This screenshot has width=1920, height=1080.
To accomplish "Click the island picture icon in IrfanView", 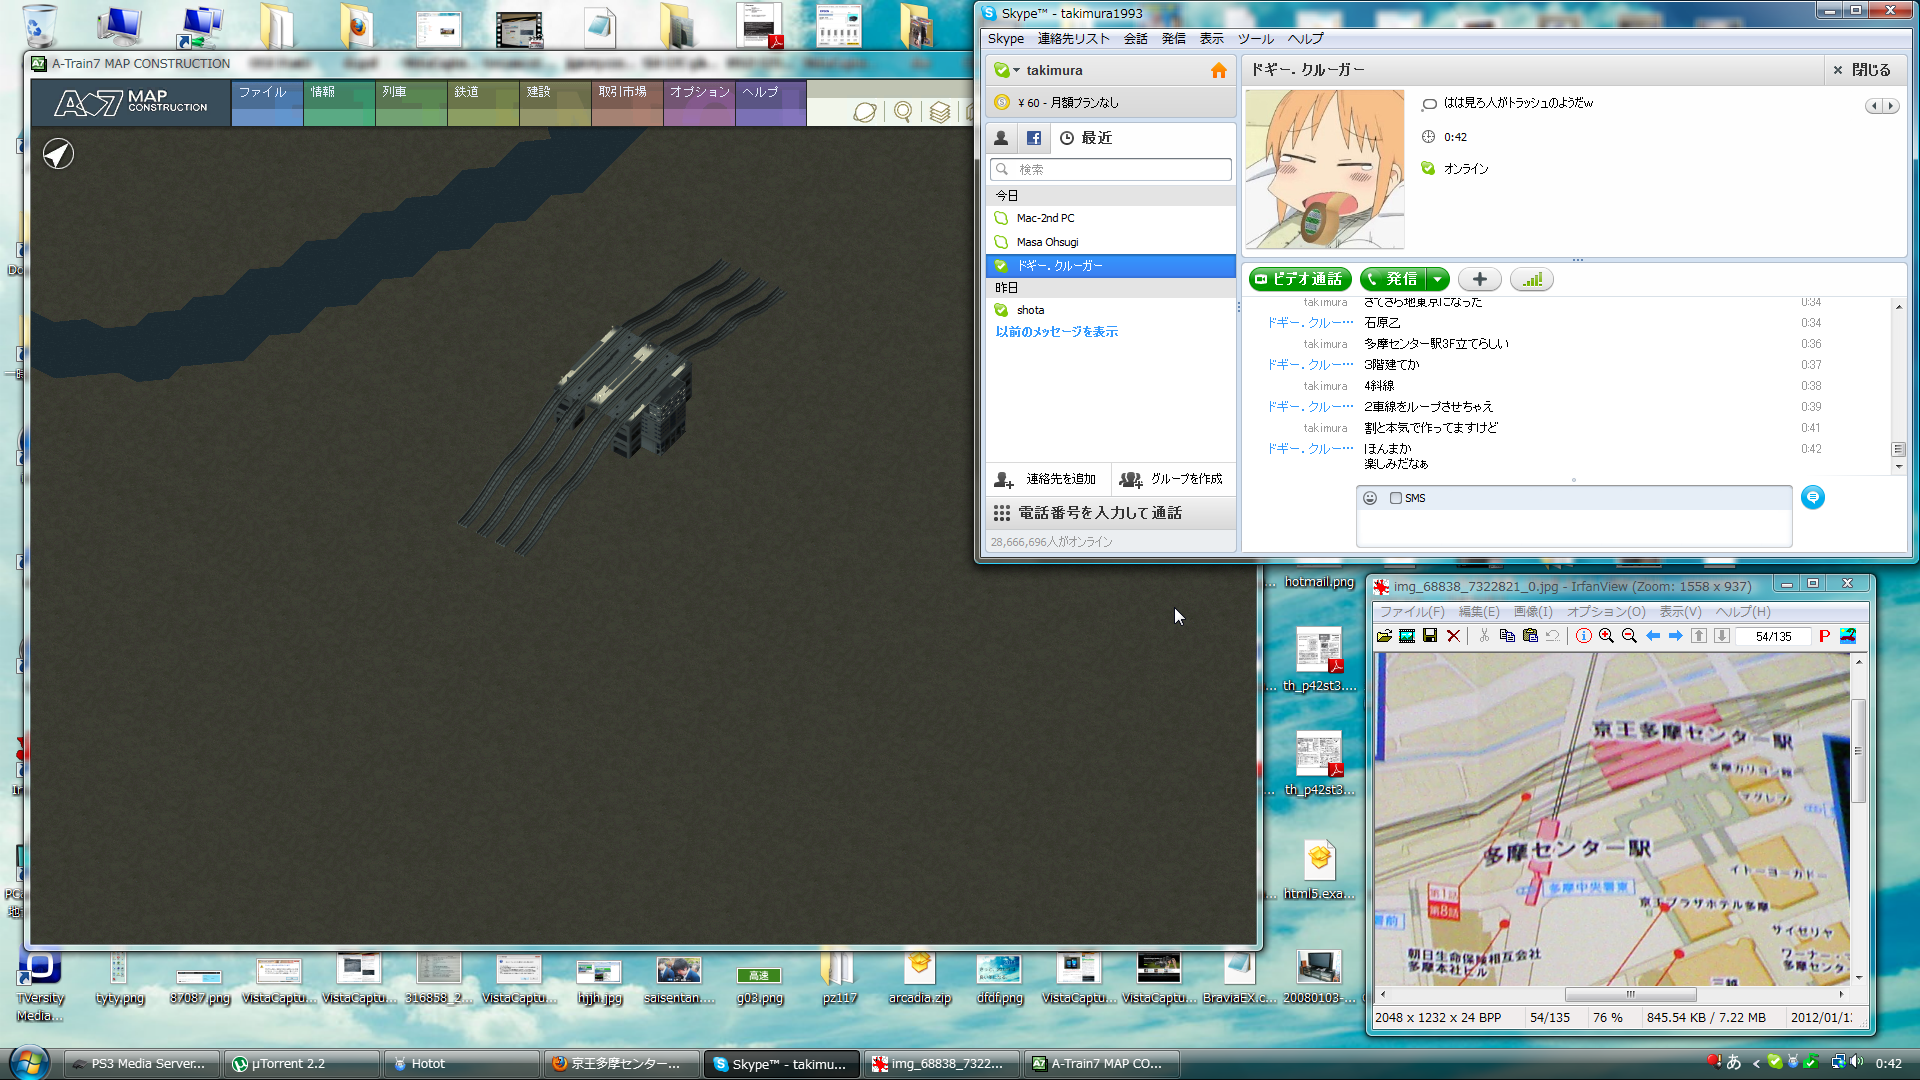I will (1847, 636).
